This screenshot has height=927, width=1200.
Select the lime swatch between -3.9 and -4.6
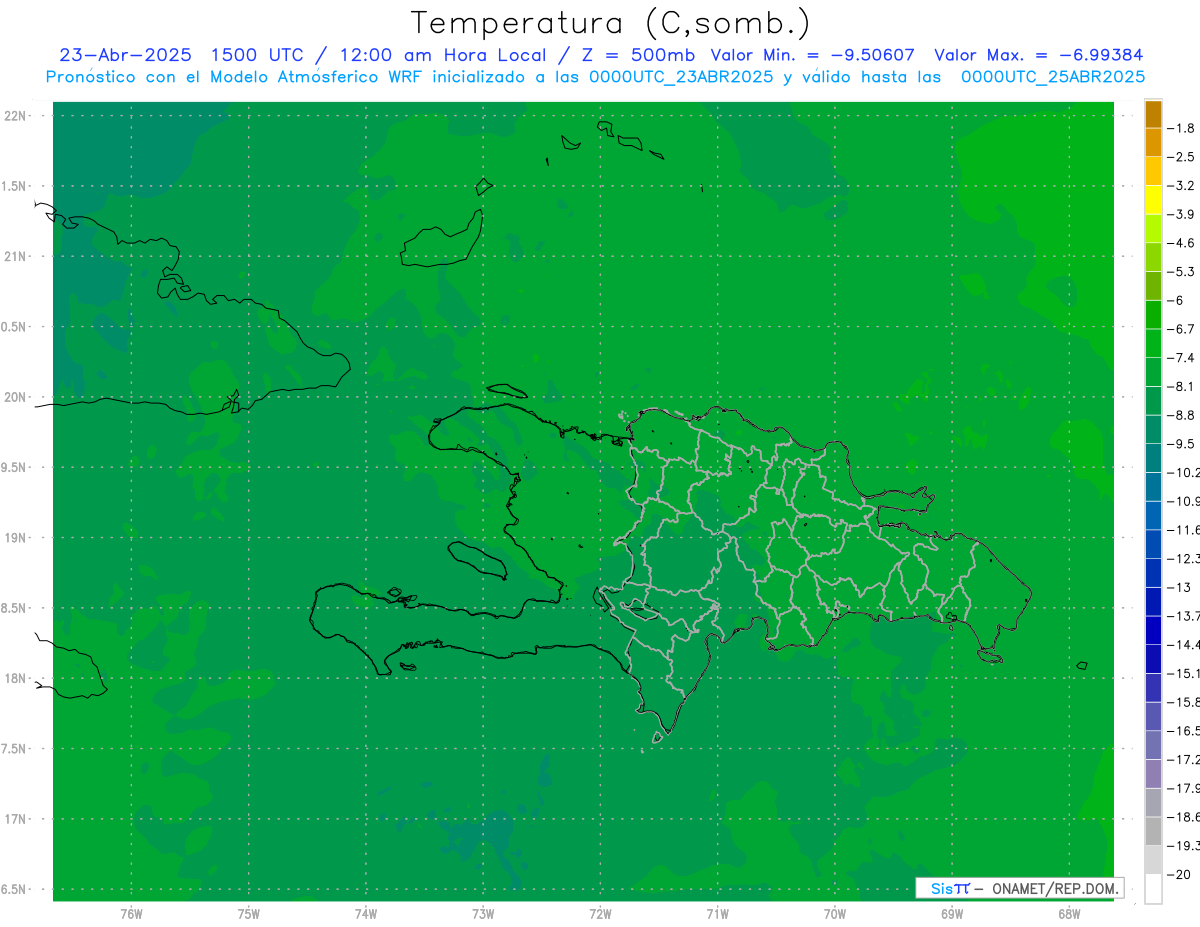(x=1153, y=229)
